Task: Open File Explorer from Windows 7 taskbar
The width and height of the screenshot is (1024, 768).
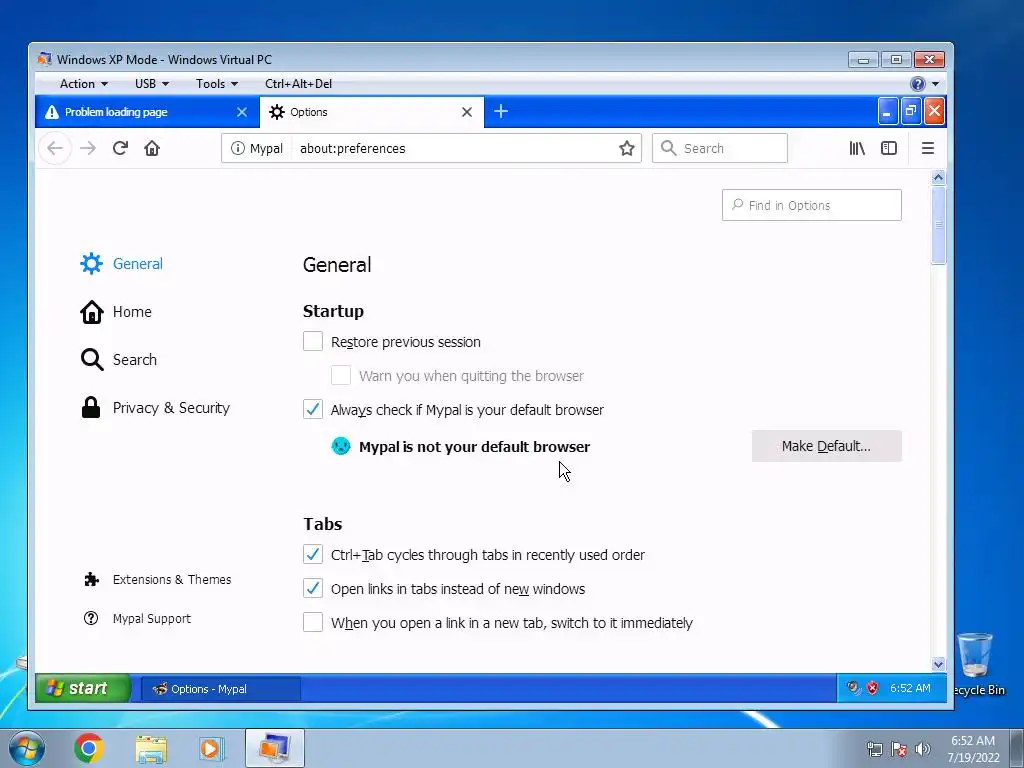Action: point(151,748)
